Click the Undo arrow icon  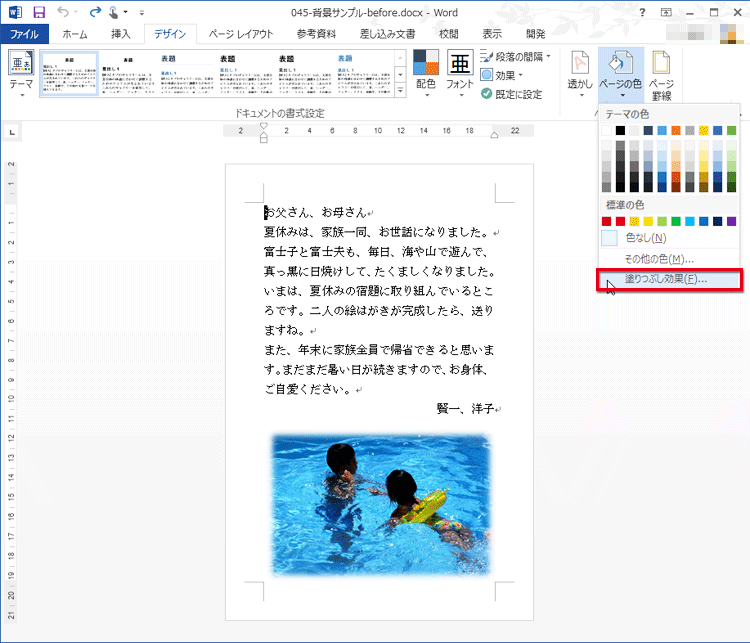(63, 11)
